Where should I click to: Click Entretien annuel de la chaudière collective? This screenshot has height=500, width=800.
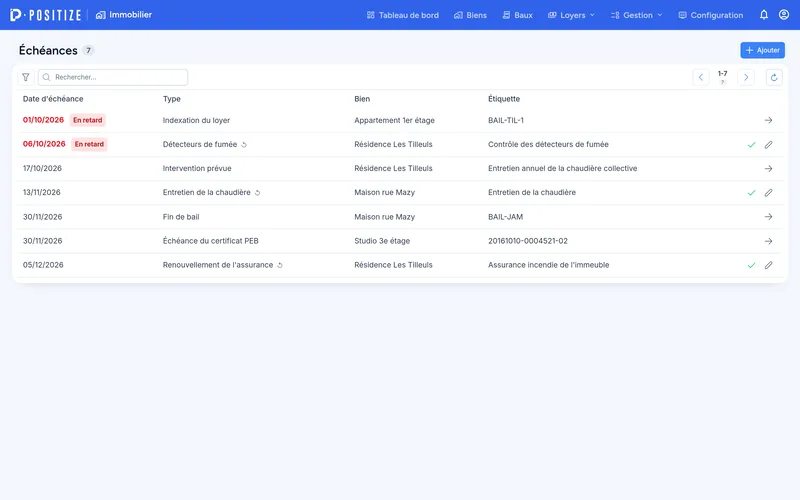(x=563, y=168)
